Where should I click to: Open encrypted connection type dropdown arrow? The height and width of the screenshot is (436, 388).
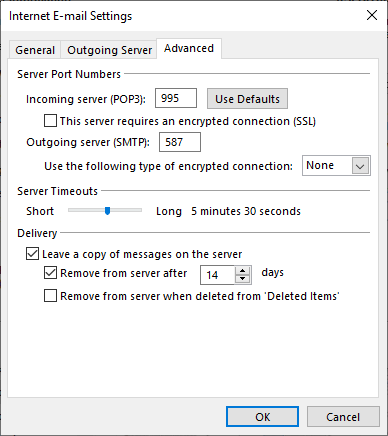click(x=360, y=166)
